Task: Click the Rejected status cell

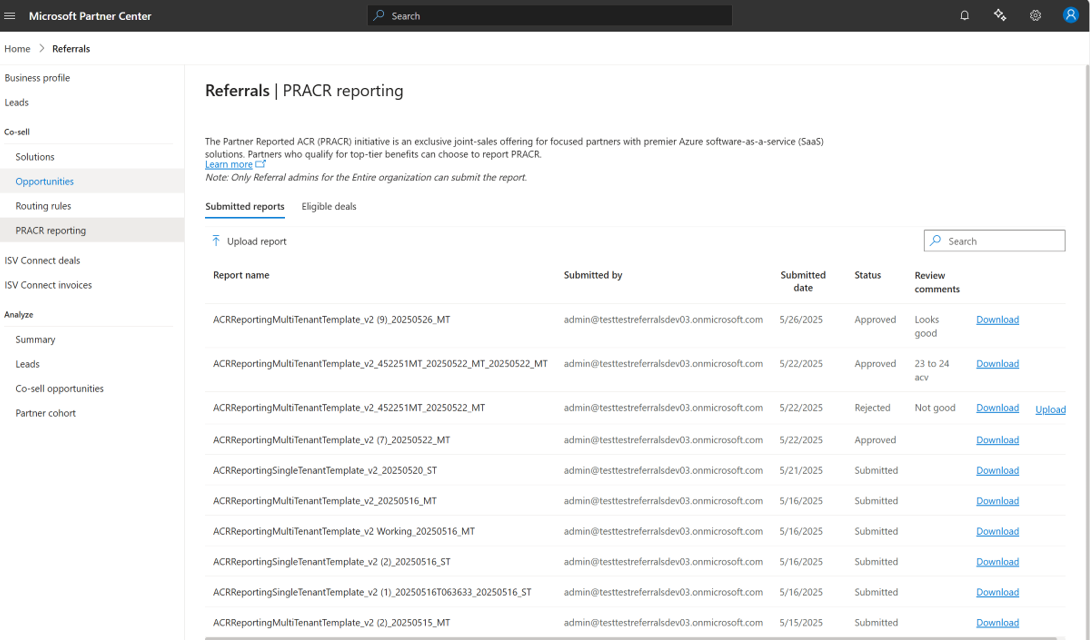Action: pos(872,408)
